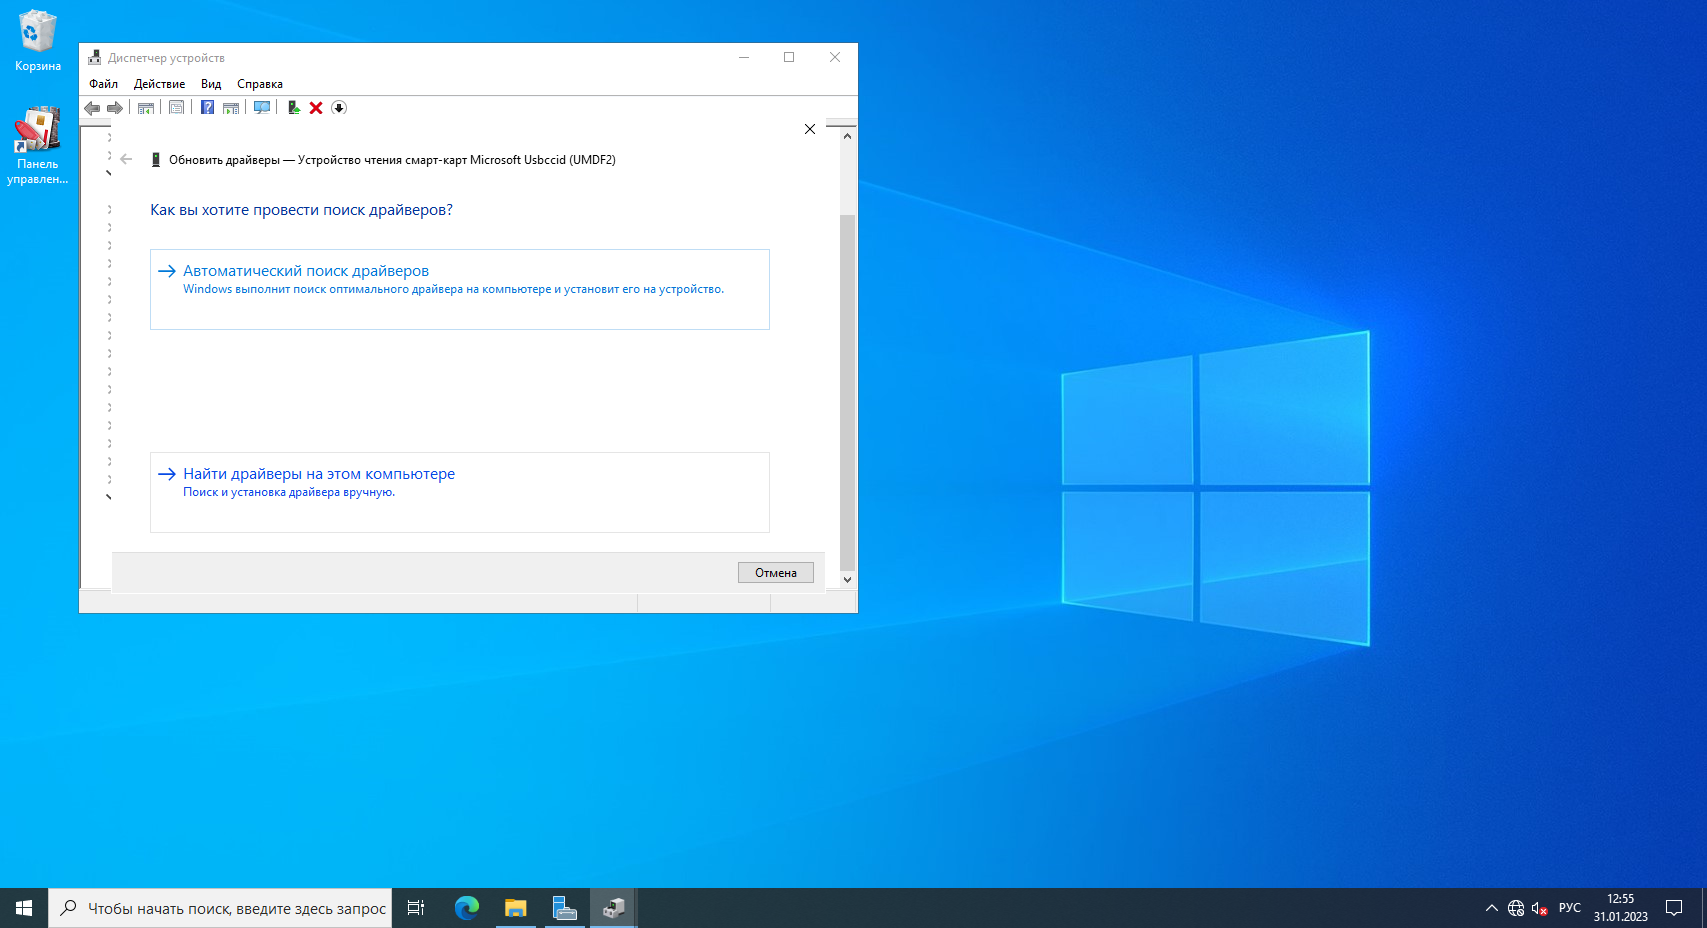Click the red X uninstall device icon
This screenshot has width=1707, height=928.
click(x=316, y=108)
